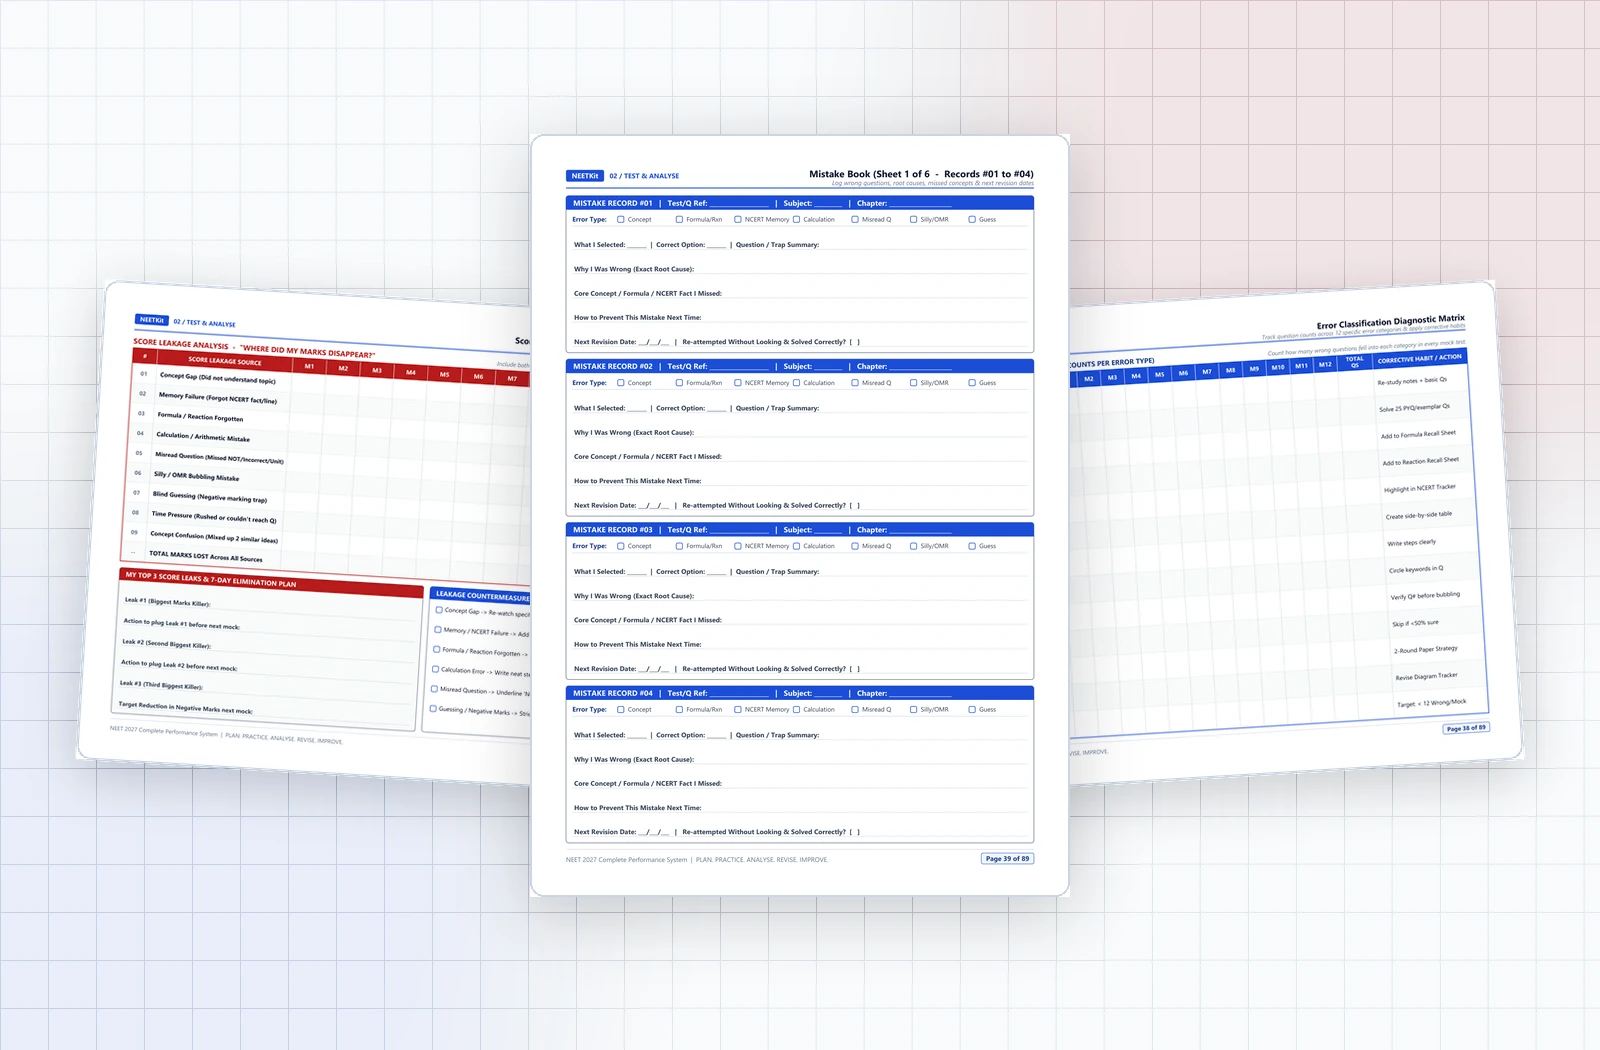Tick the Formula/Rxn checkbox in Mistake Record #01
The image size is (1600, 1050).
679,219
